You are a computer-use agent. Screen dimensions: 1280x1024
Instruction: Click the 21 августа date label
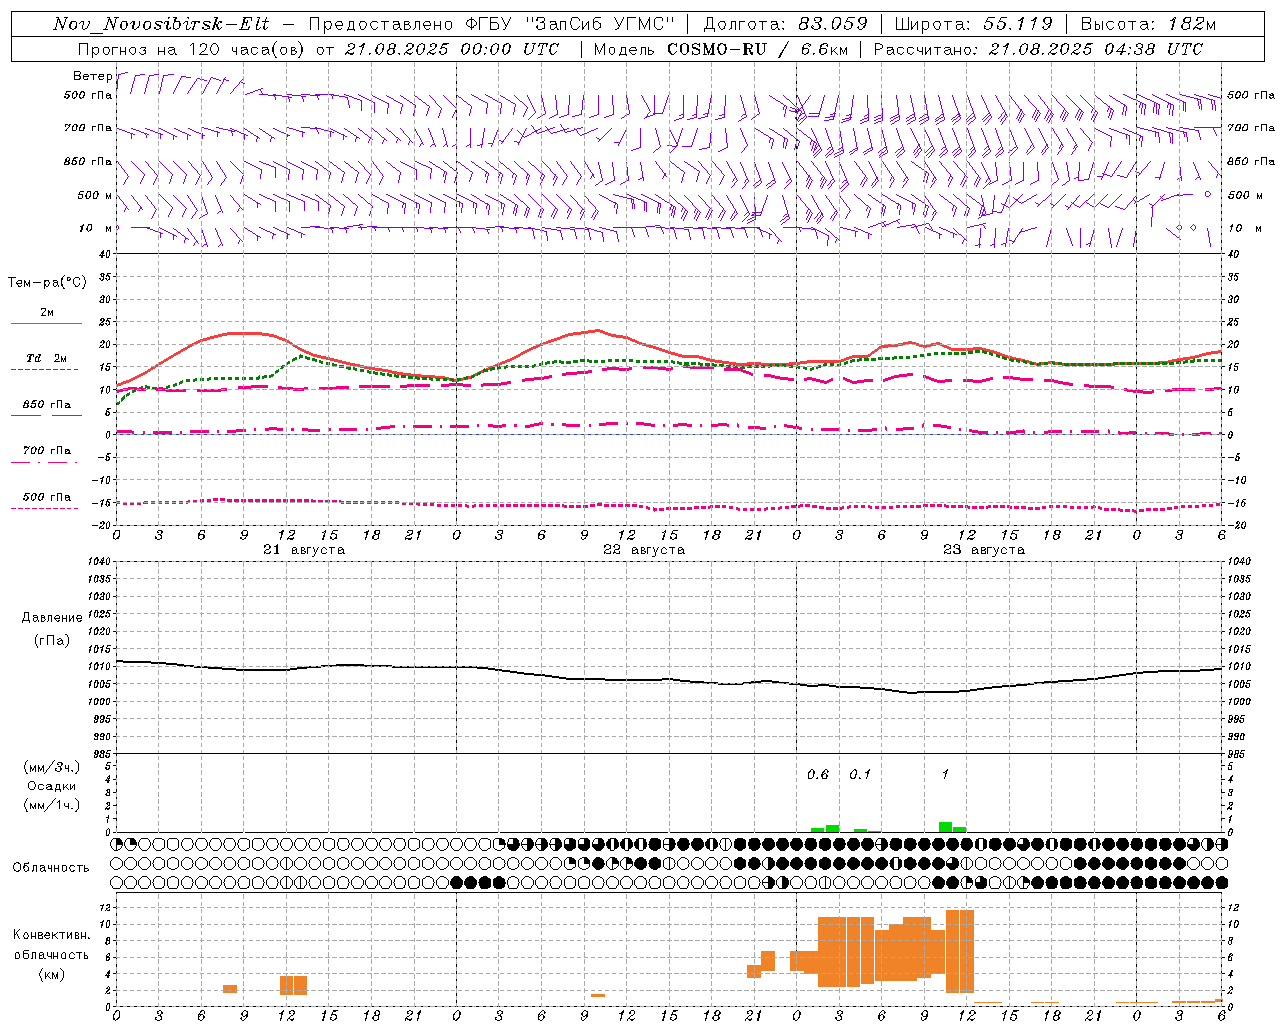304,550
